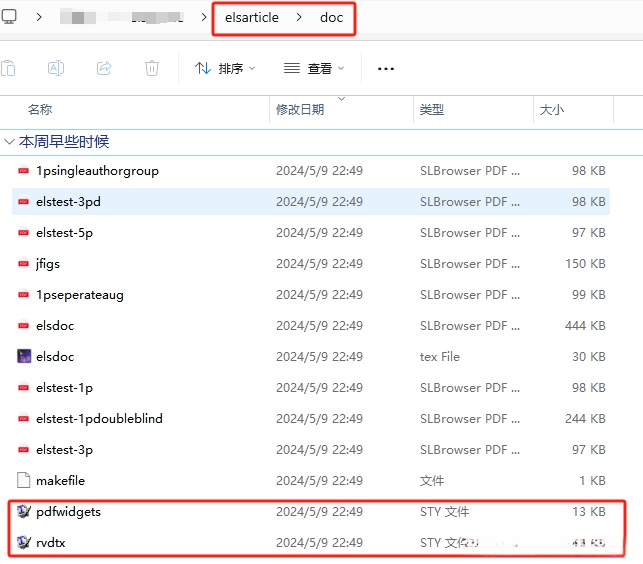Click blank file icon of makefile
Viewport: 643px width, 564px height.
[x=23, y=480]
